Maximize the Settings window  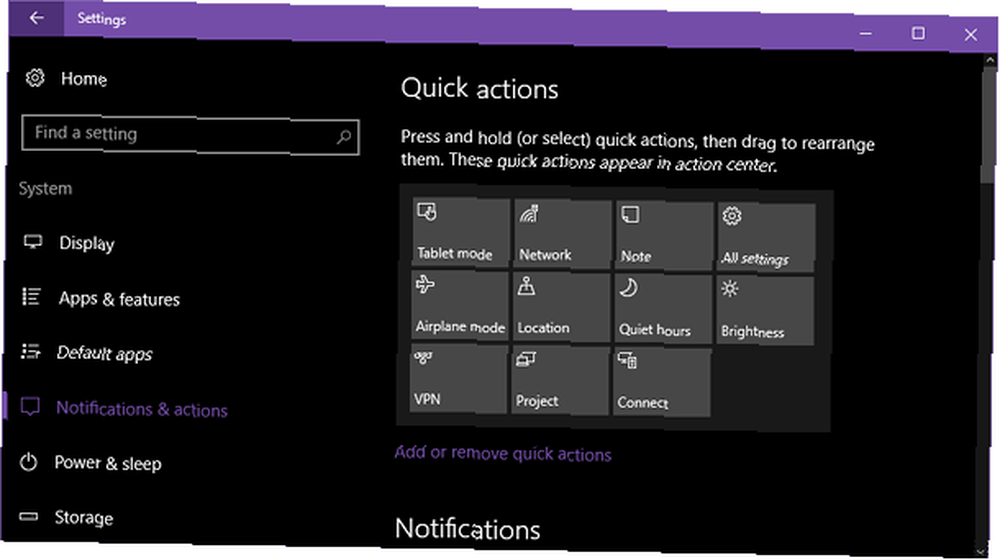[x=918, y=33]
